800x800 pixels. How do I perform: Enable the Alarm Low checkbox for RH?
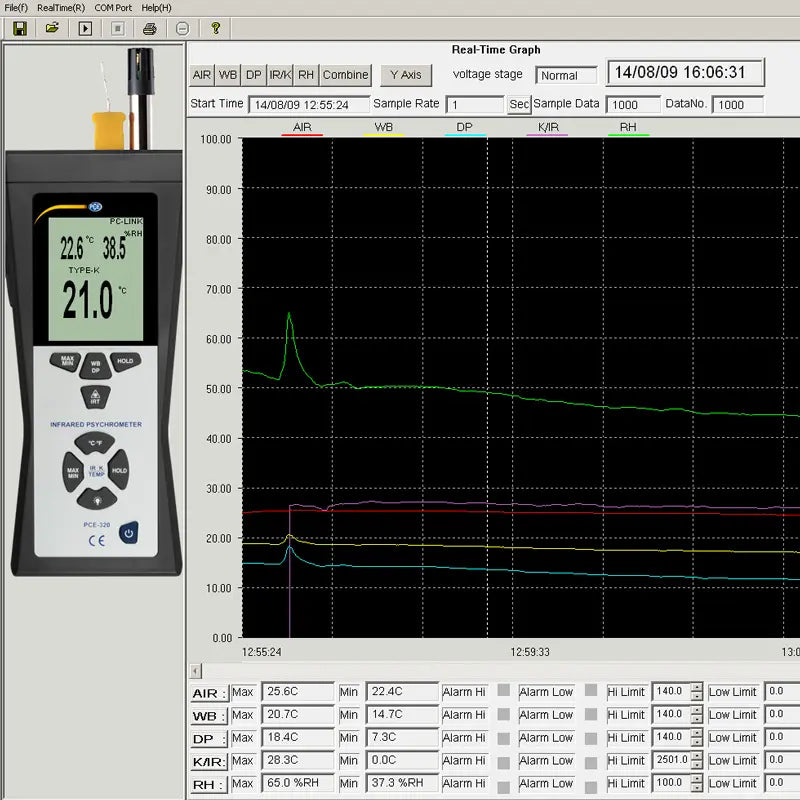(590, 784)
